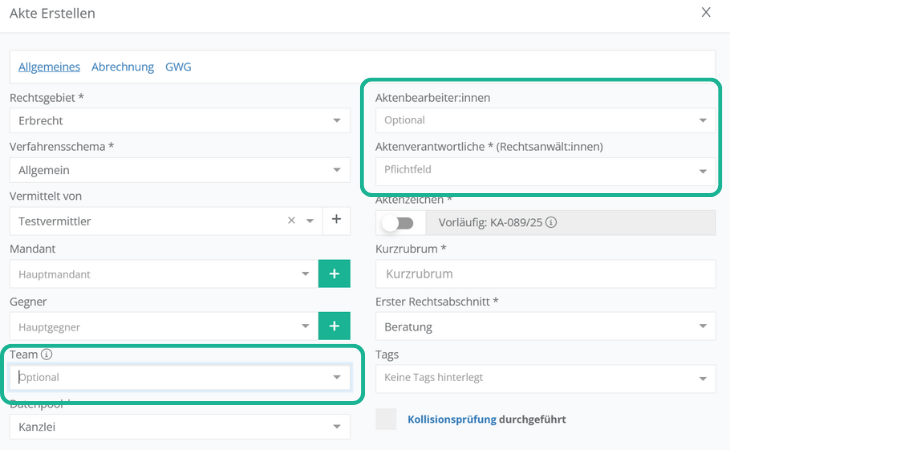Click the Kurzrubrum input field
The height and width of the screenshot is (450, 900).
[545, 274]
